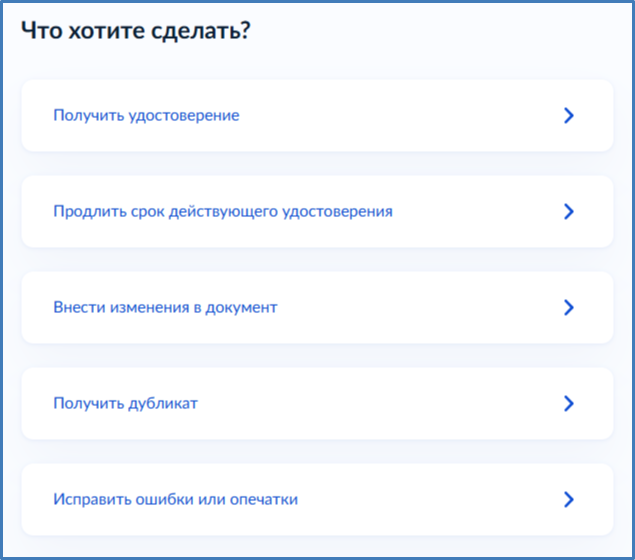Choose the 'Внести изменения в документ' text

click(165, 308)
